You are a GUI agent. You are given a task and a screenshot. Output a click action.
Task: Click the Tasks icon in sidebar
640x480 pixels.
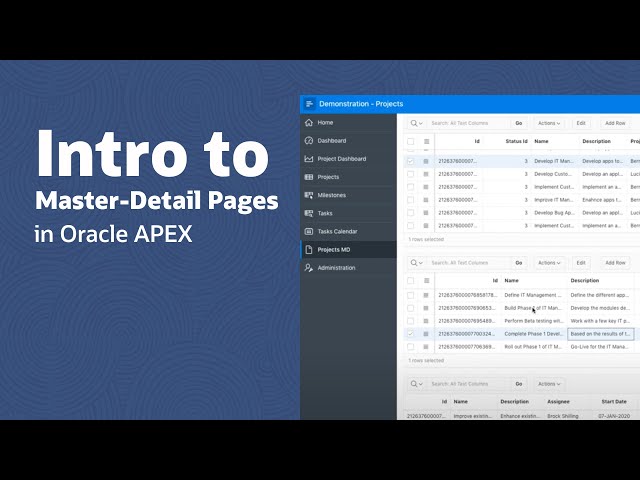pos(309,213)
